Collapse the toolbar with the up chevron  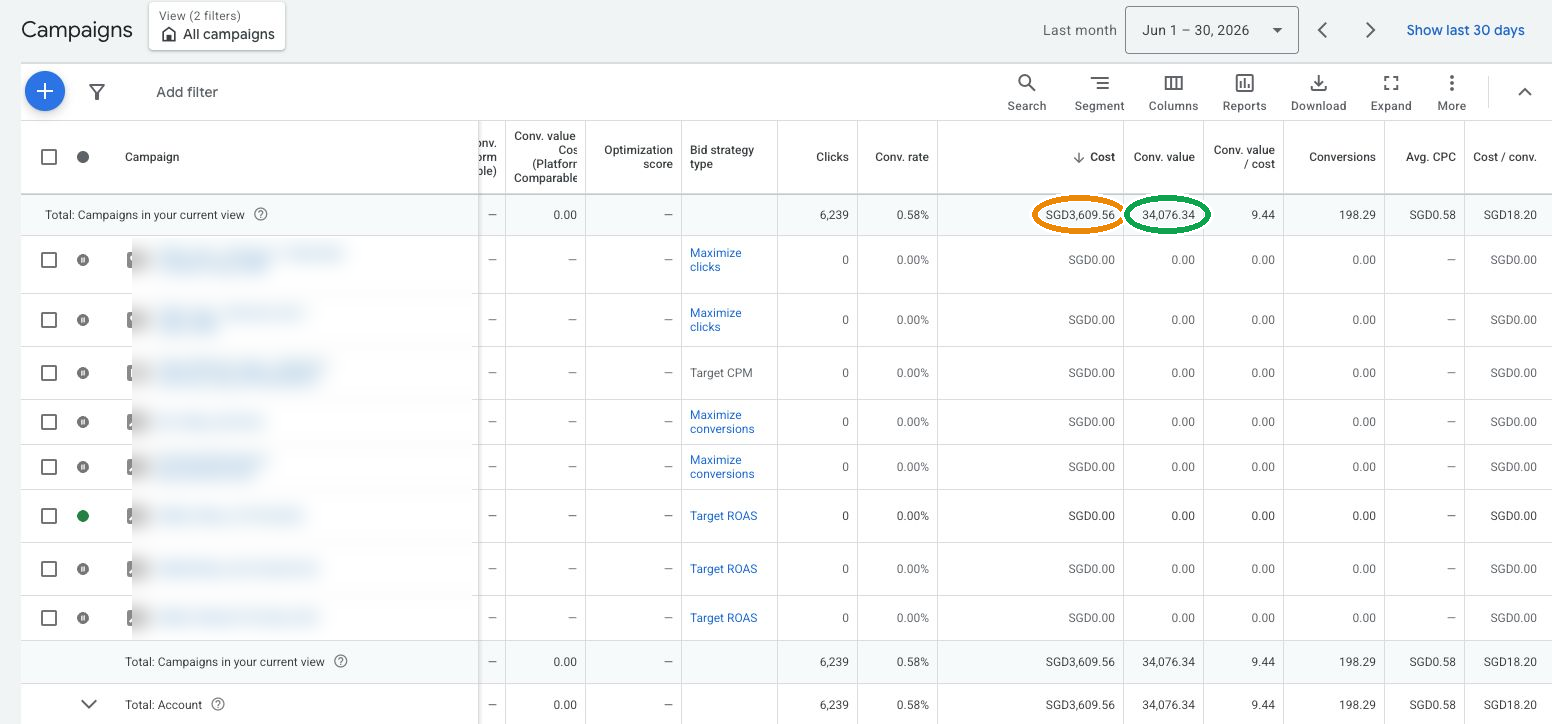tap(1524, 92)
